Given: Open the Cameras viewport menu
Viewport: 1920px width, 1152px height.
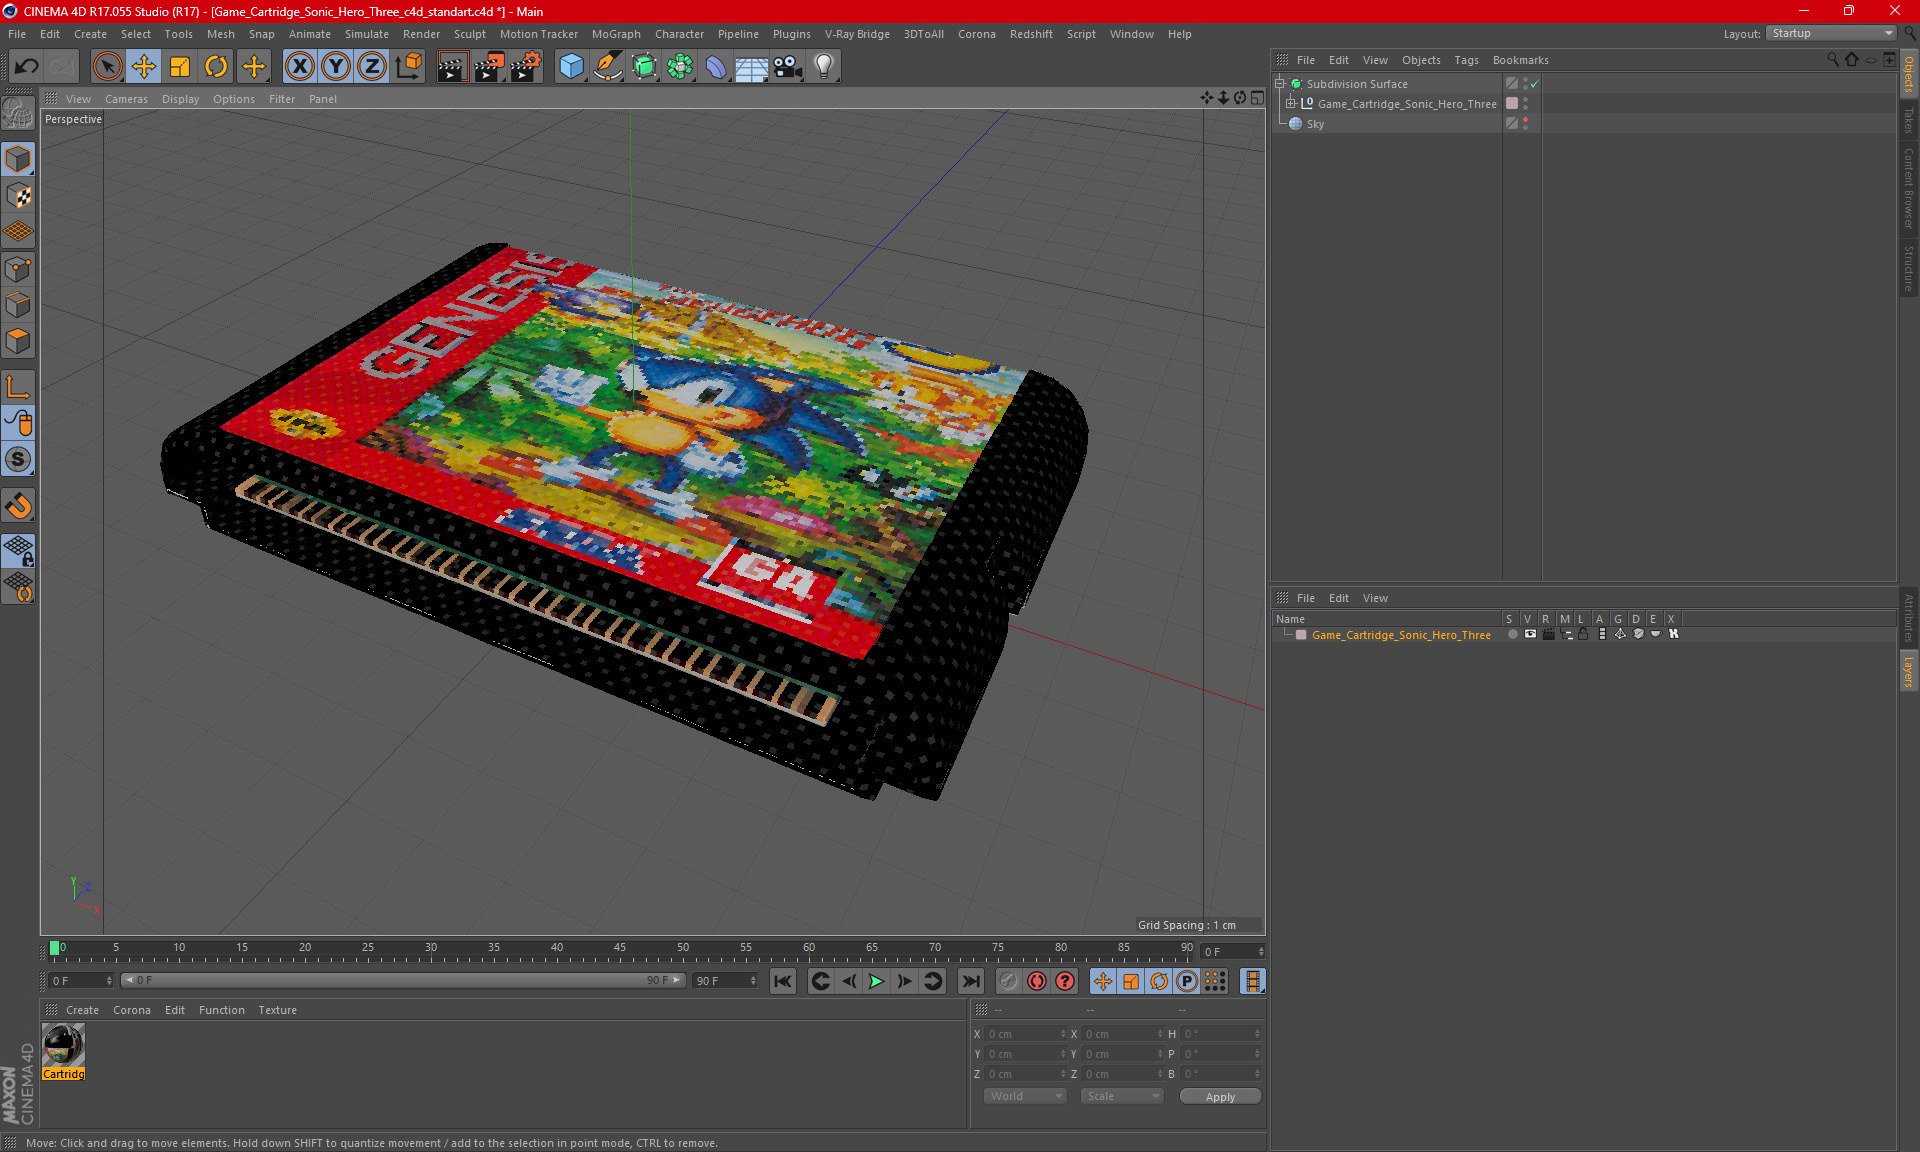Looking at the screenshot, I should (126, 99).
